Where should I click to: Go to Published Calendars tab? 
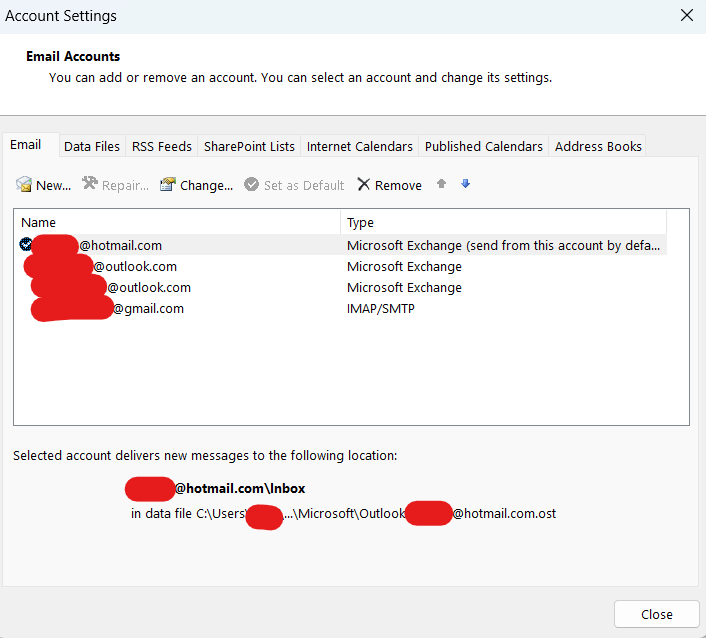click(x=484, y=146)
